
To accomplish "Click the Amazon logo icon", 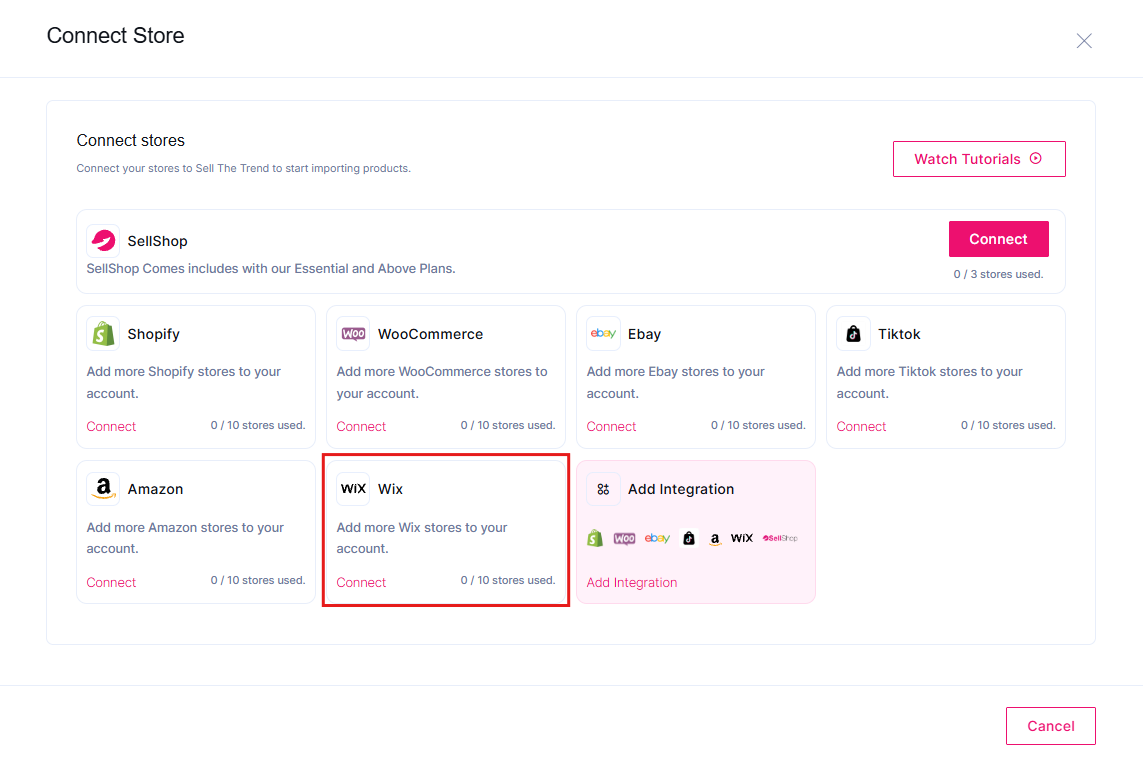I will (x=104, y=489).
